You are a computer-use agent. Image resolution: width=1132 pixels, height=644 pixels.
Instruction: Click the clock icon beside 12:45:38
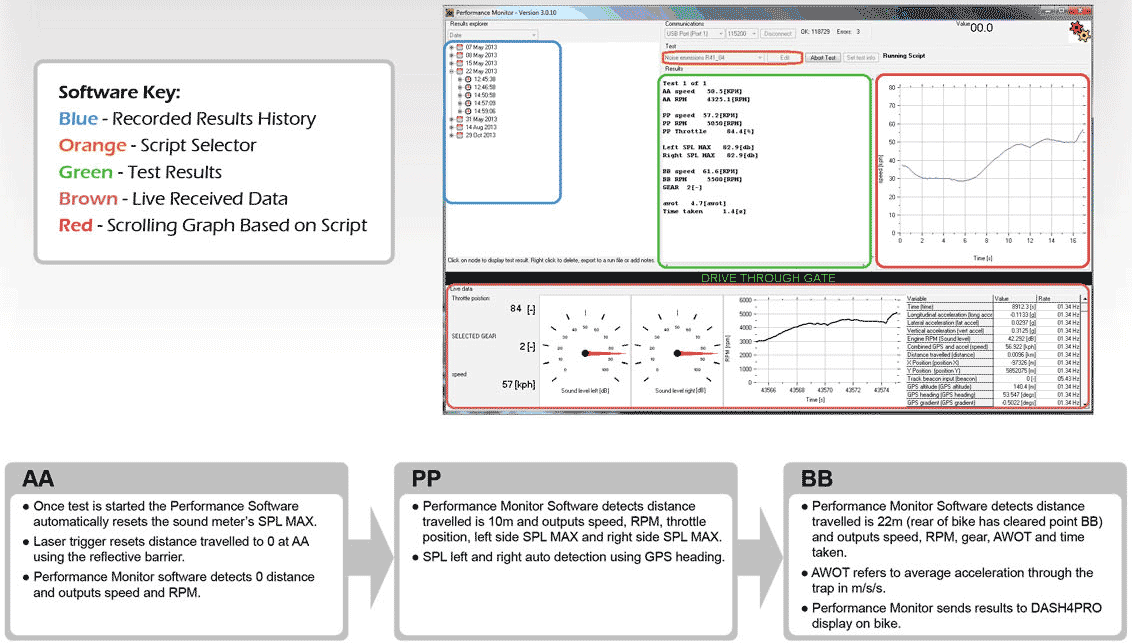point(467,79)
